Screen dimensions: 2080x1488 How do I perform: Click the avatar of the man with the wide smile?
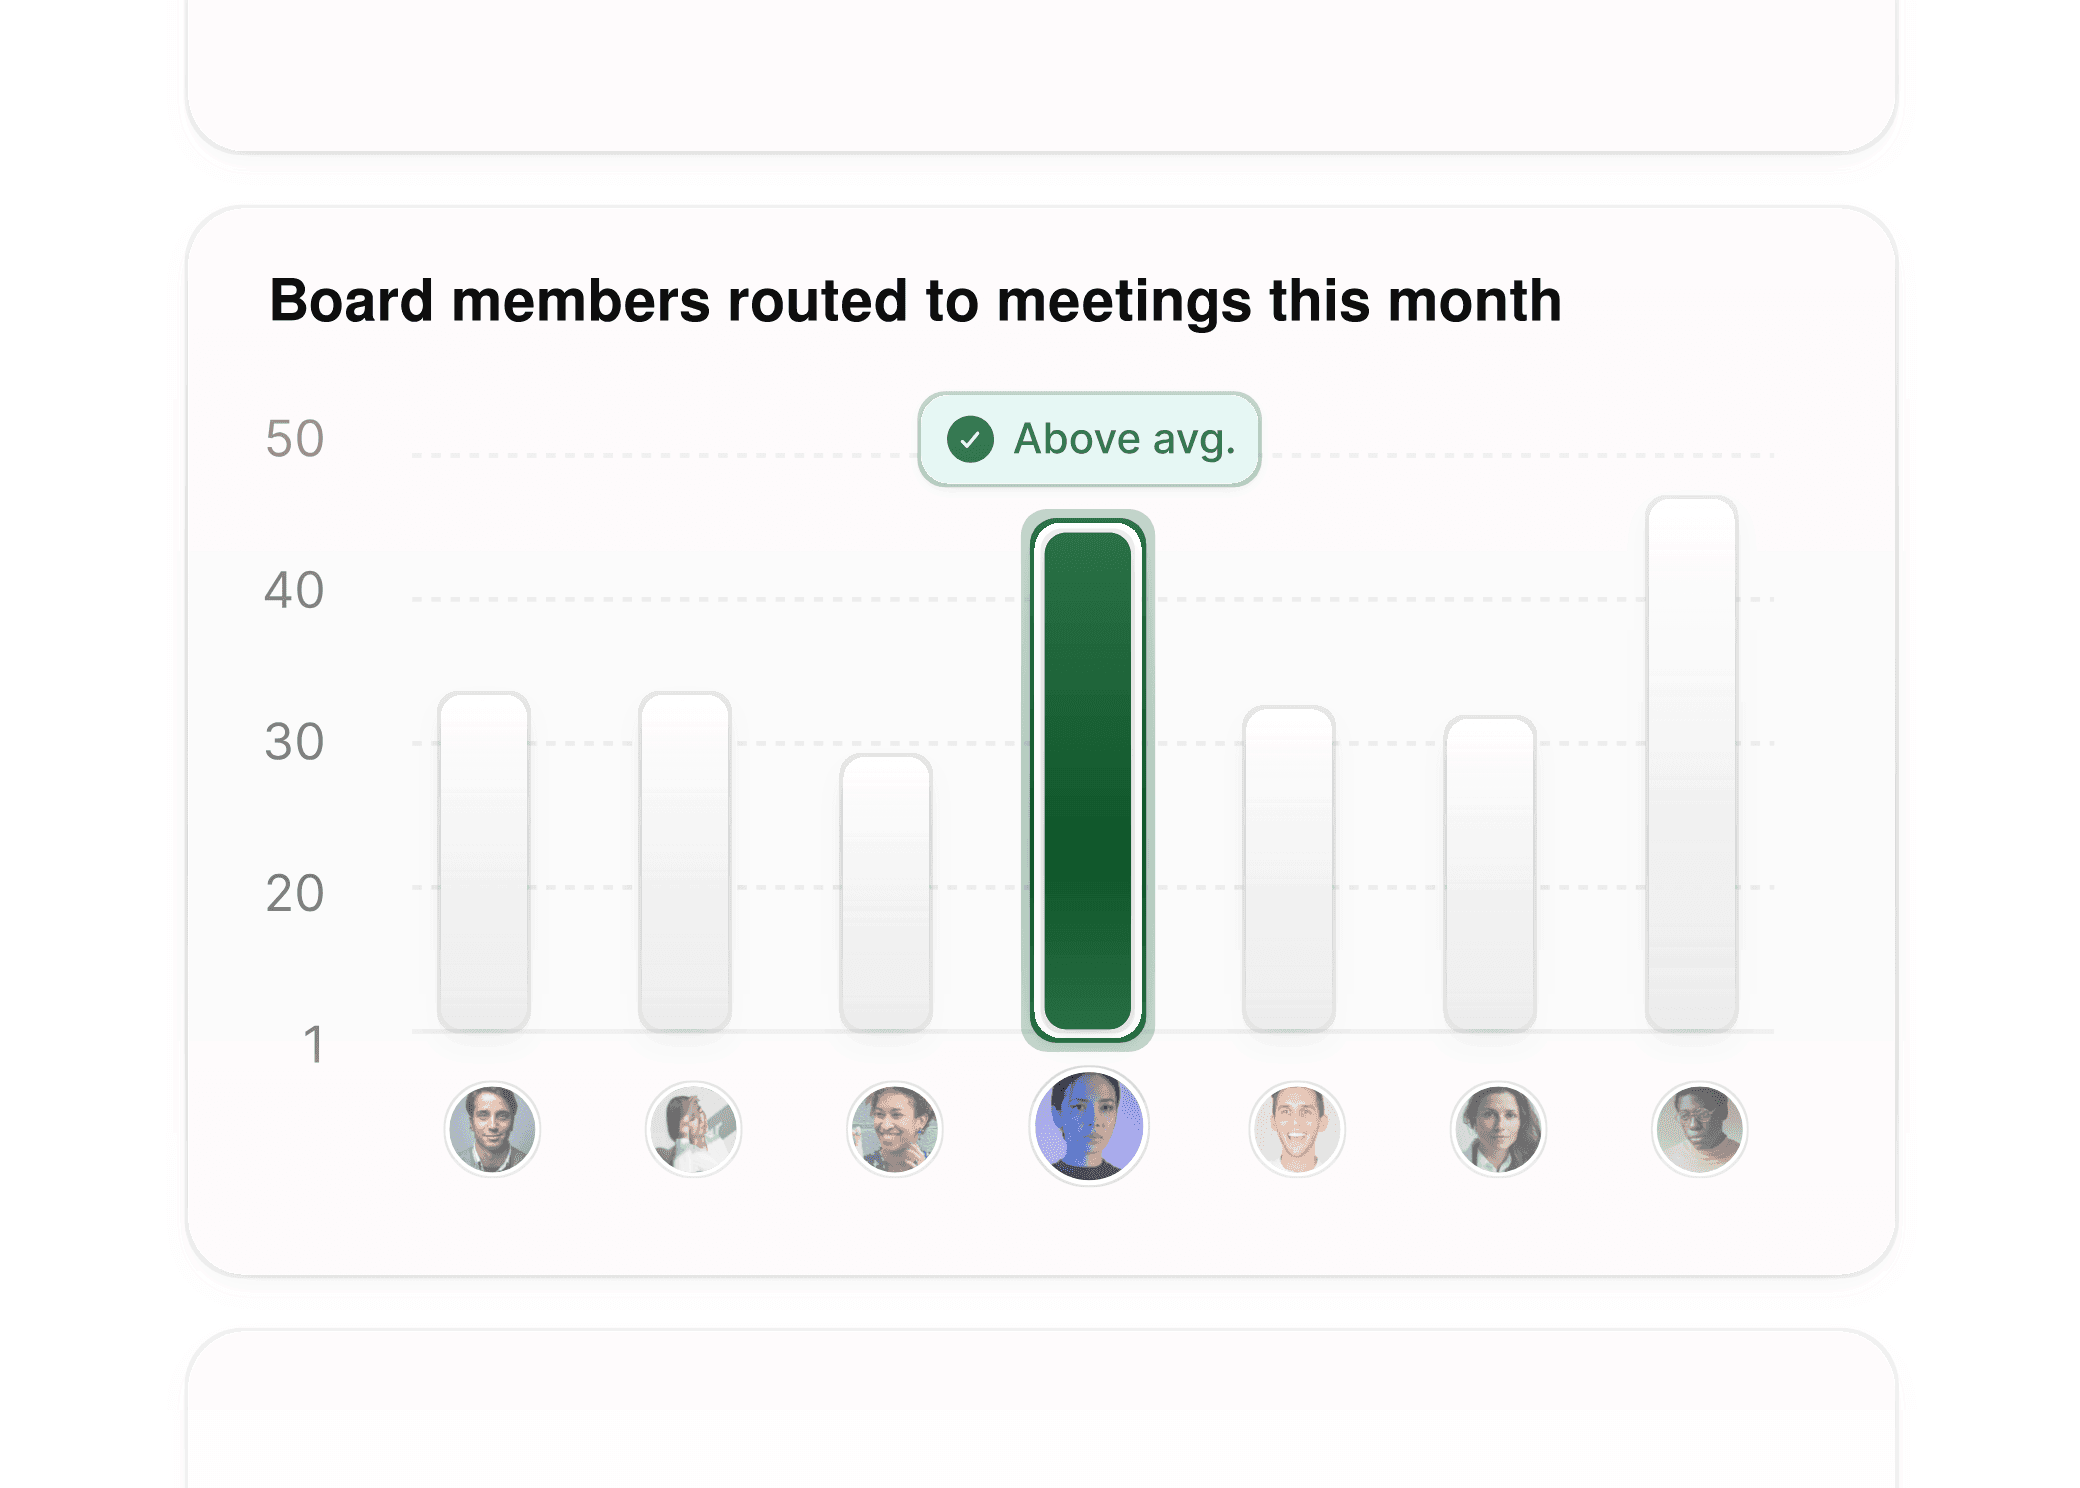pyautogui.click(x=1296, y=1128)
